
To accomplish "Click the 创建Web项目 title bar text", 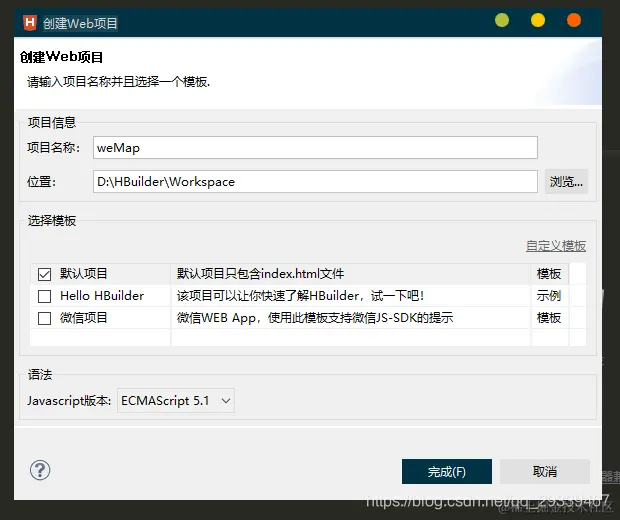I will pyautogui.click(x=80, y=23).
